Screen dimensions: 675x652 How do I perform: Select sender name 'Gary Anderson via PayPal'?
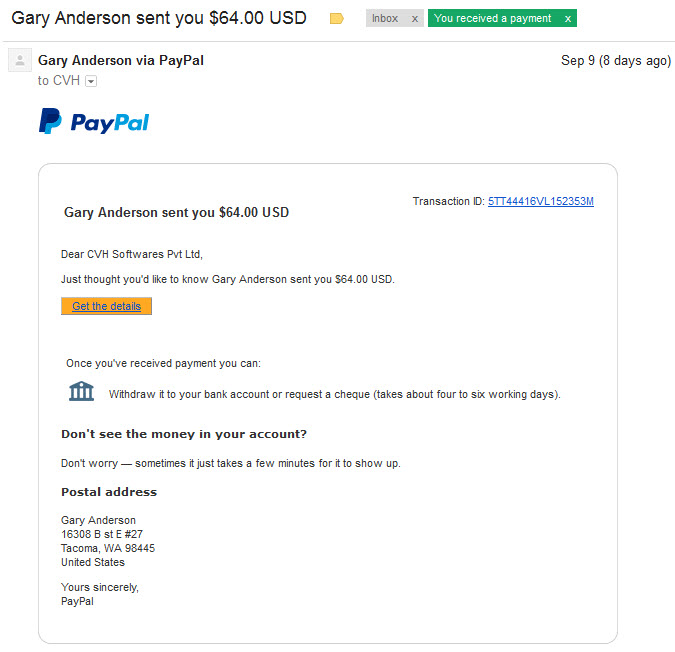tap(121, 60)
